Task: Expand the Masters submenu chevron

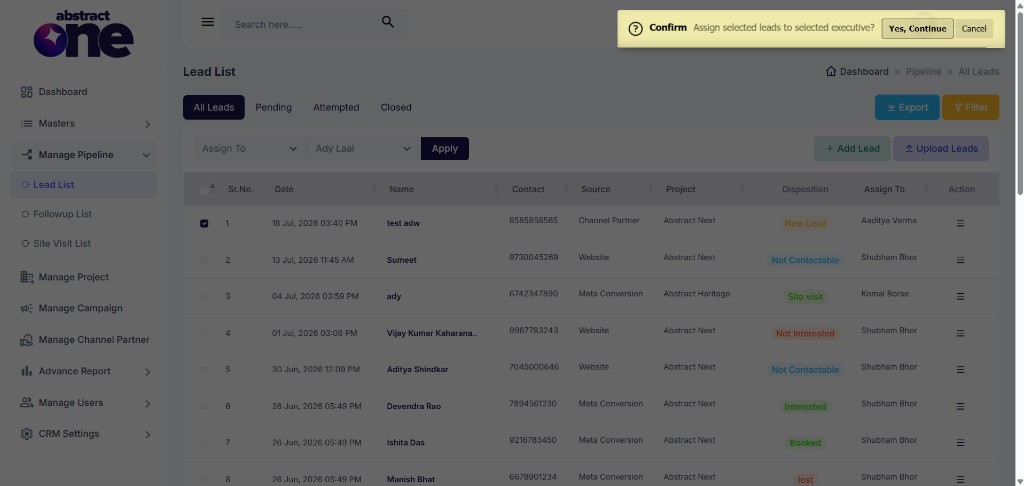Action: tap(148, 124)
